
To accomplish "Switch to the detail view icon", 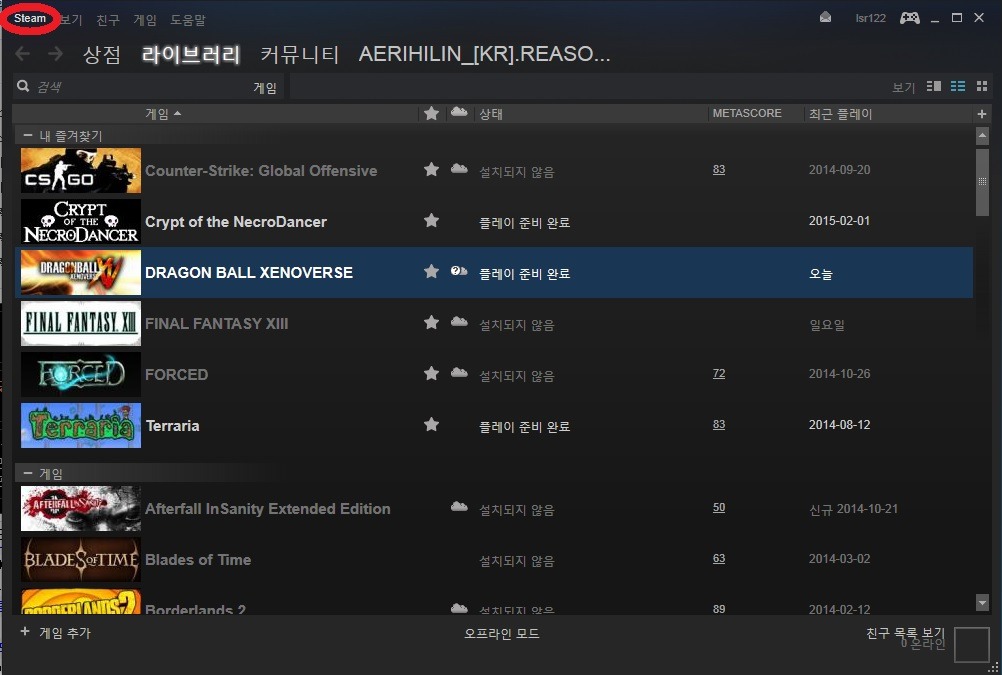I will click(934, 87).
